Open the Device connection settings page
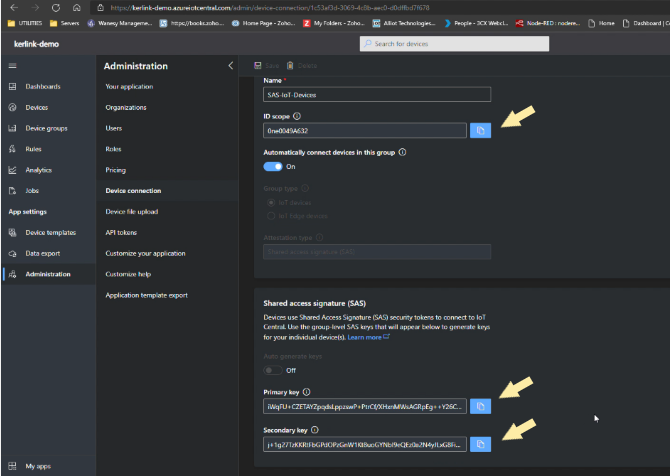Image resolution: width=670 pixels, height=476 pixels. tap(133, 191)
